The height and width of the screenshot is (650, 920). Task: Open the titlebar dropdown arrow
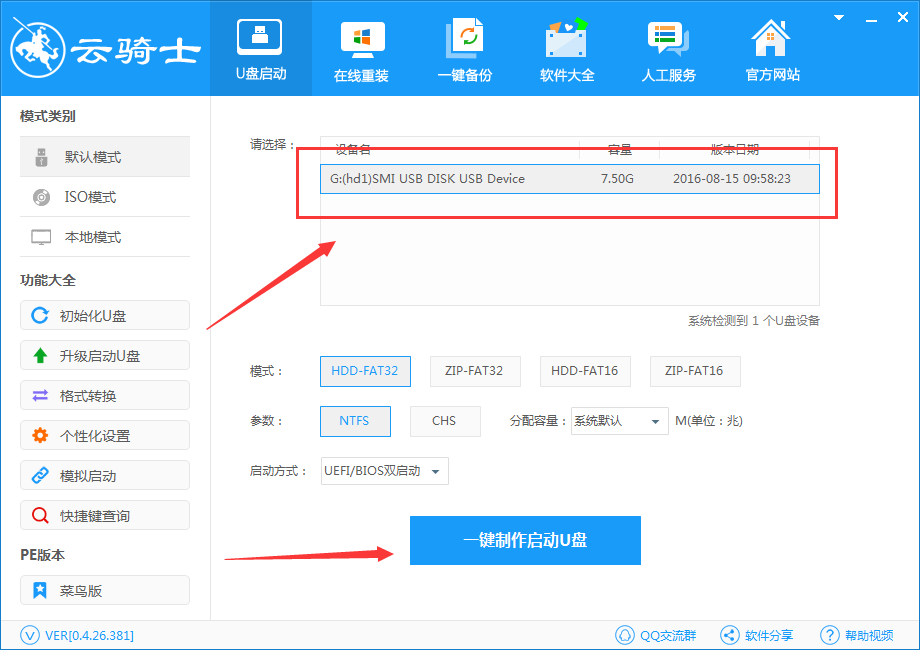[838, 16]
